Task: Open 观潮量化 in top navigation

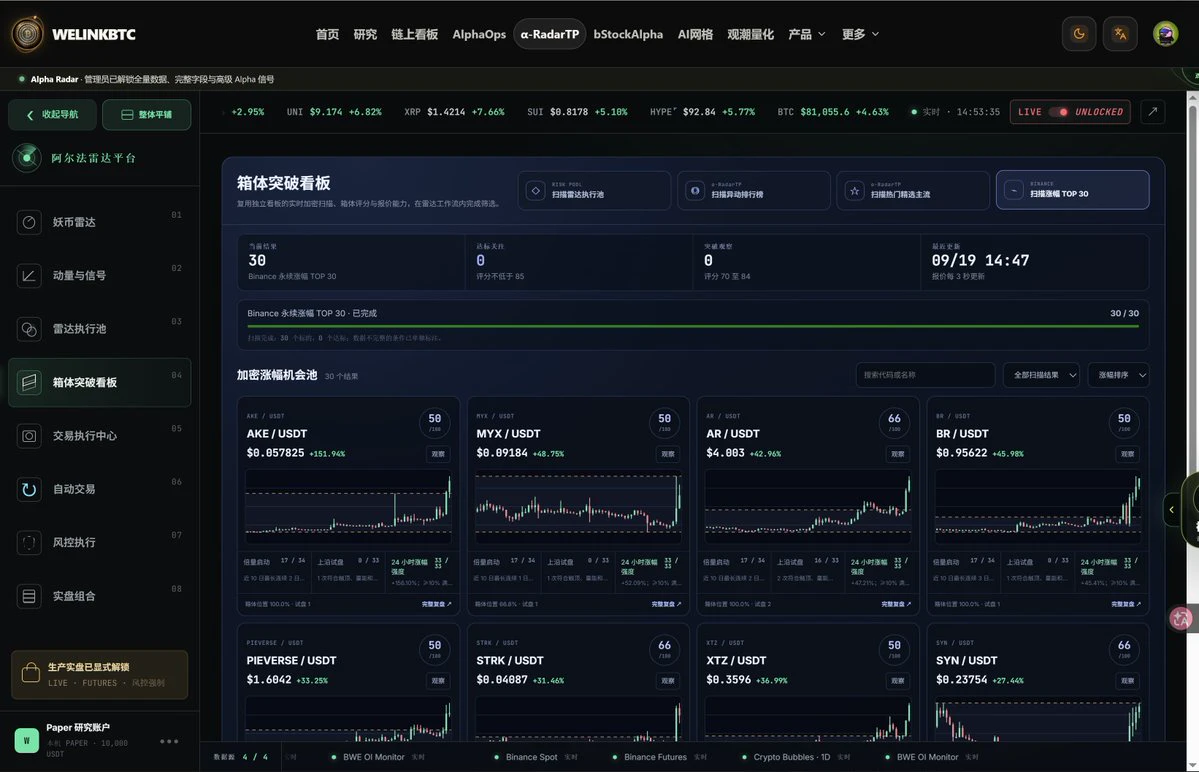Action: pyautogui.click(x=750, y=34)
